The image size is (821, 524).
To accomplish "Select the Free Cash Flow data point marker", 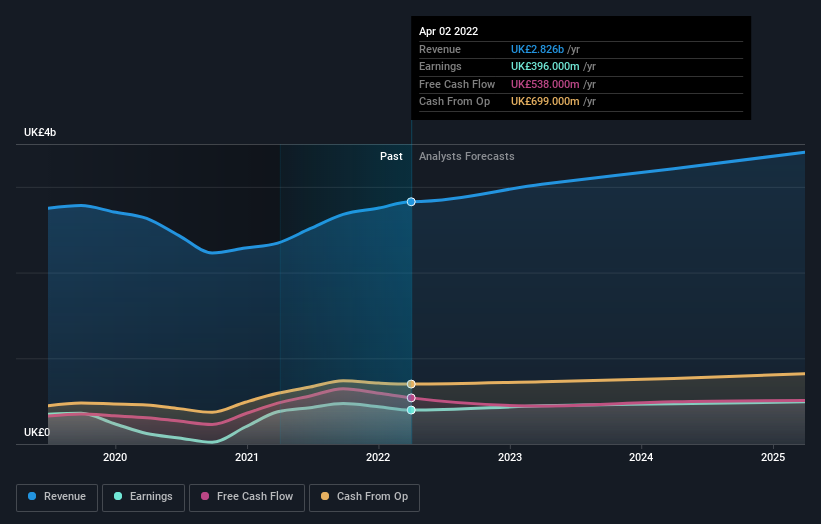I will (x=411, y=398).
